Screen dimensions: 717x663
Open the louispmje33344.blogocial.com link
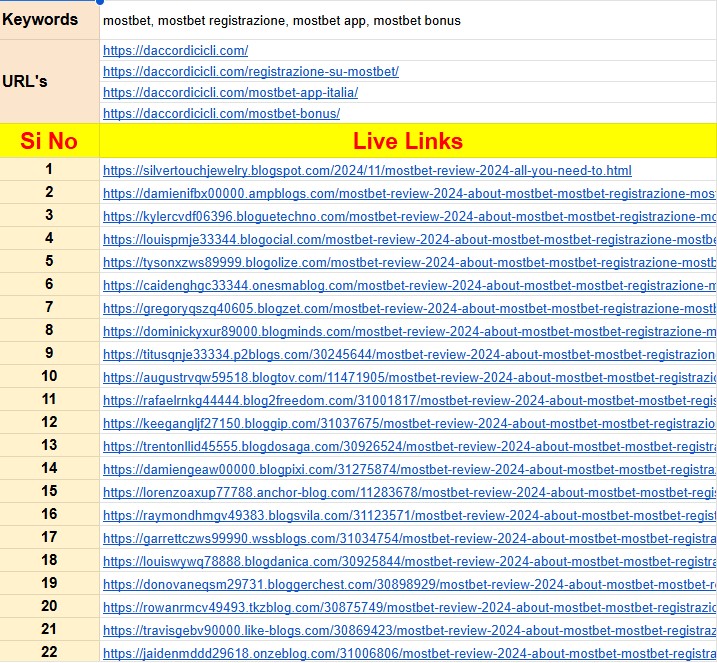pyautogui.click(x=409, y=240)
